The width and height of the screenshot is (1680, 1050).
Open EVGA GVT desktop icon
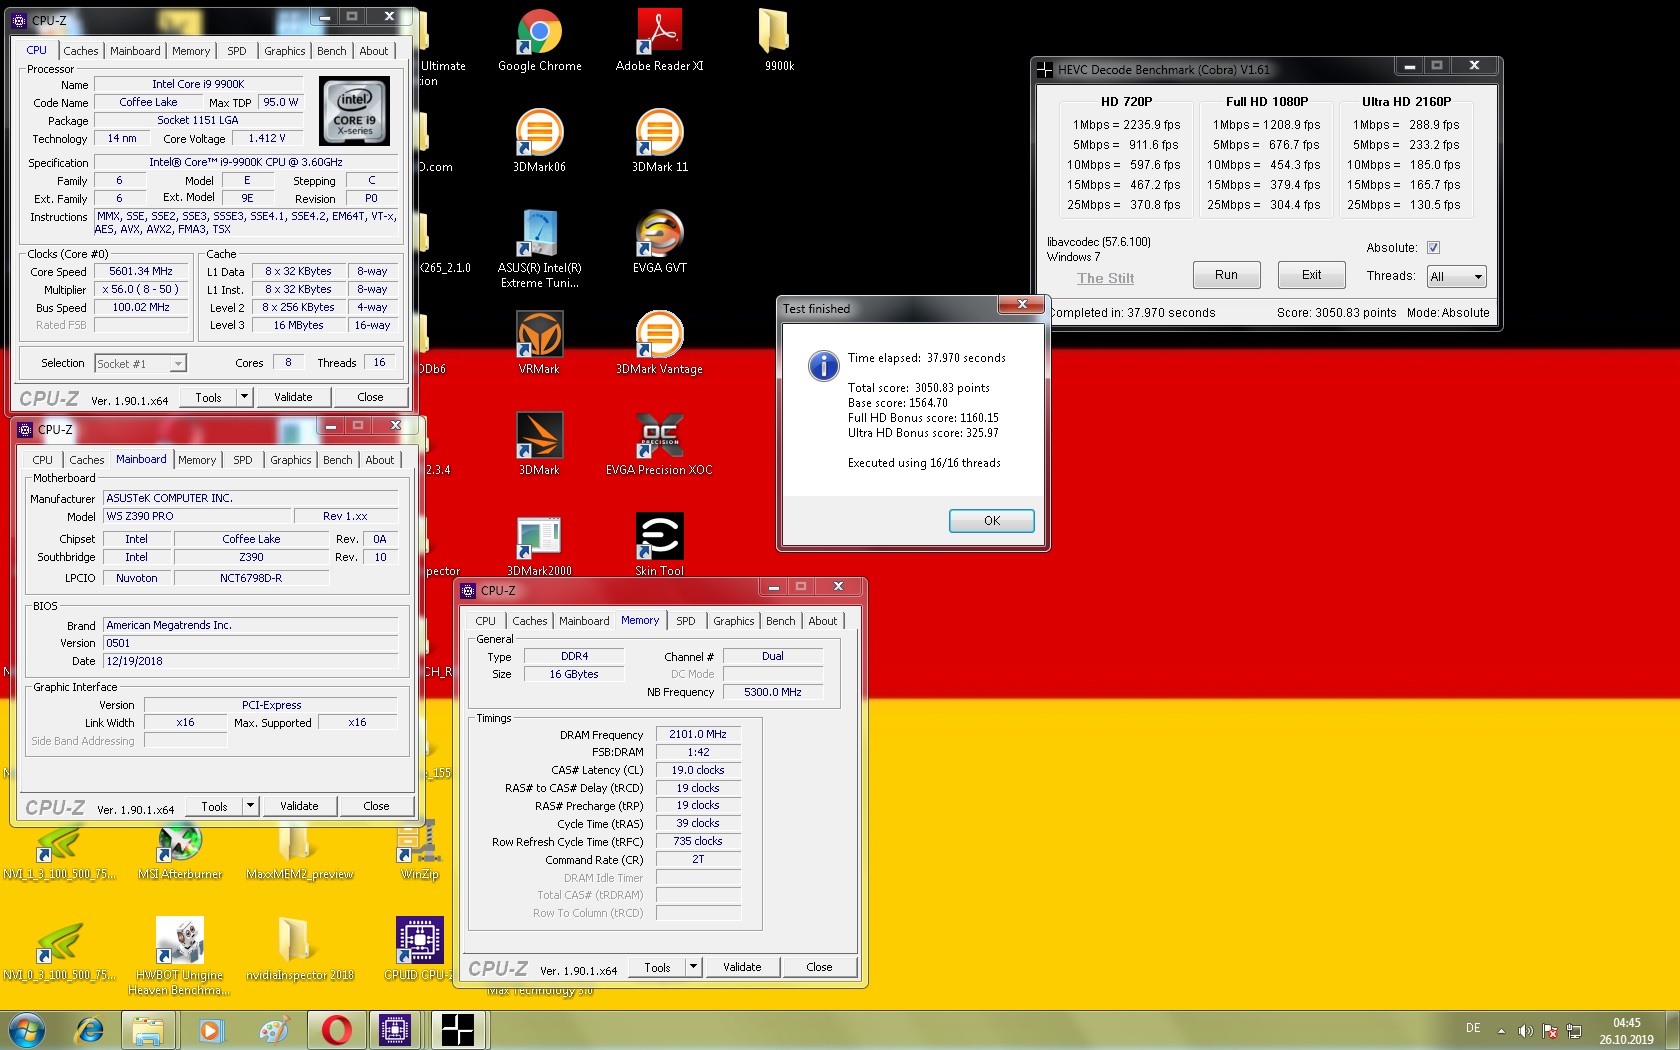pos(660,242)
